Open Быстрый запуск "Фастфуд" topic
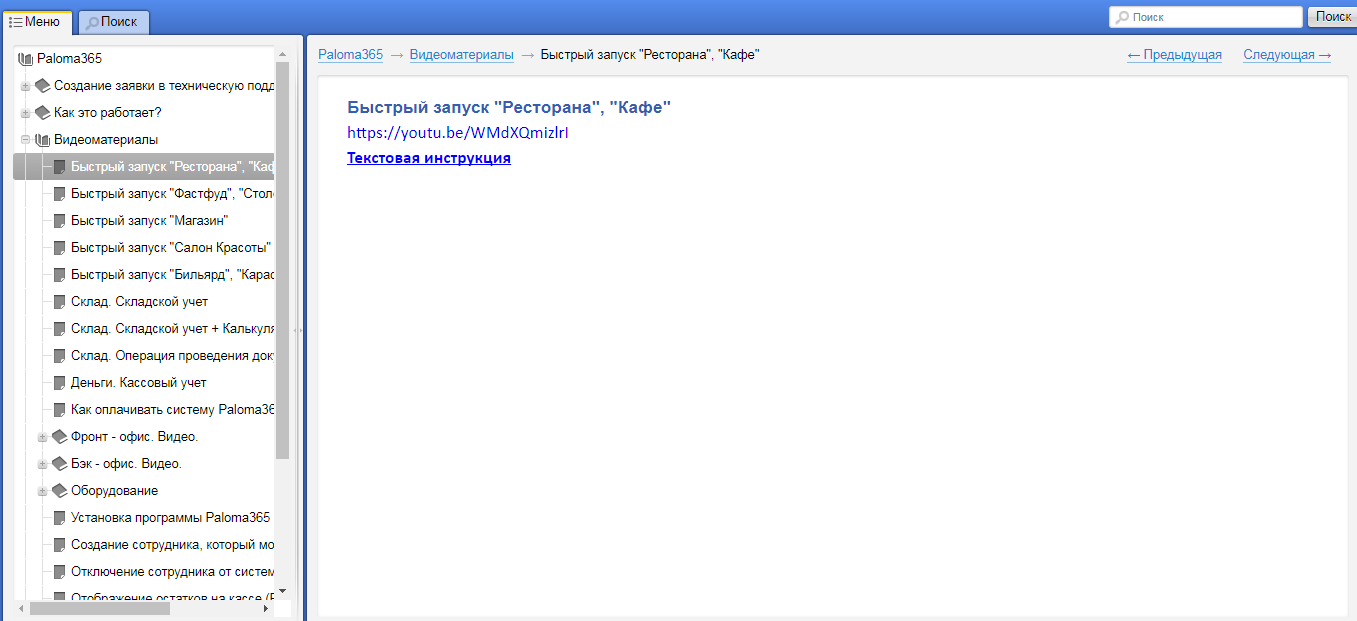This screenshot has width=1357, height=621. (x=172, y=194)
